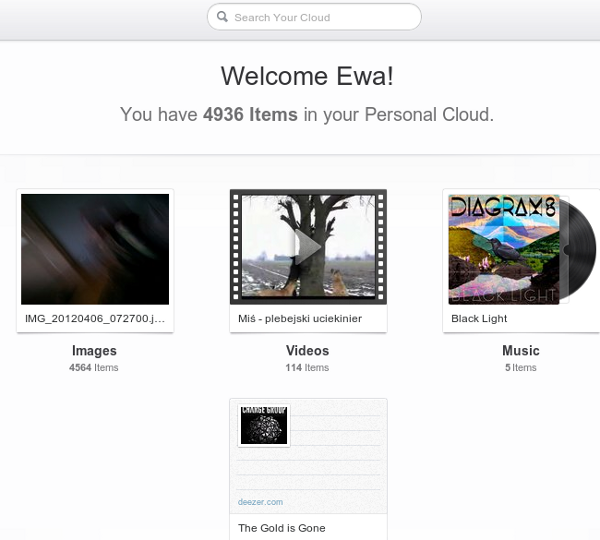Click the magnifier icon in search bar
This screenshot has height=540, width=600.
(x=222, y=16)
